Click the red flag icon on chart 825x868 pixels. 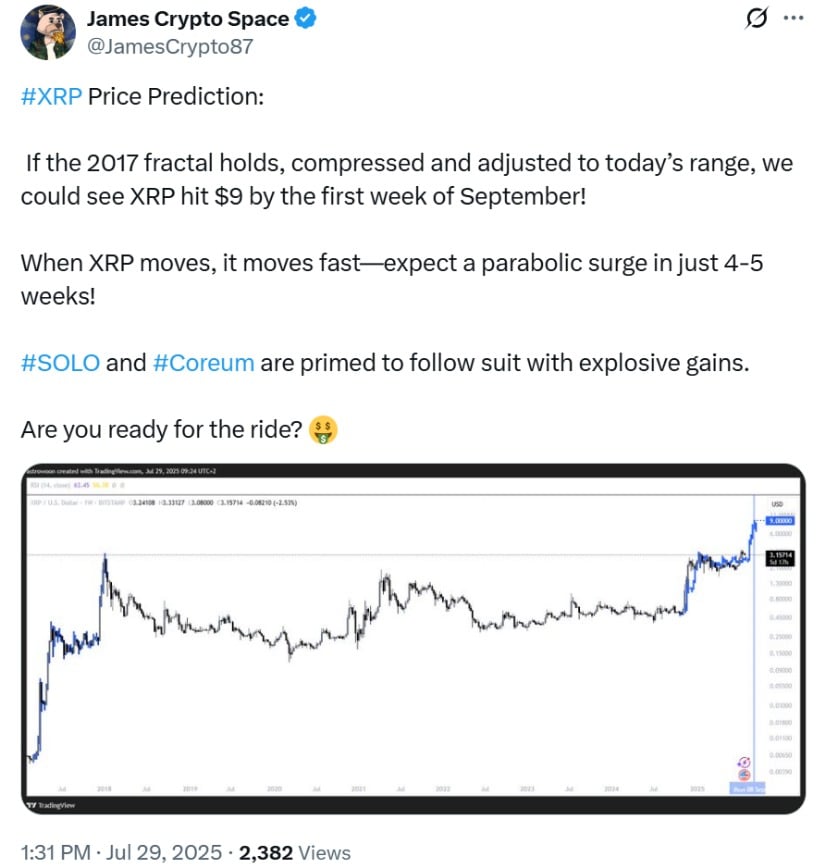click(745, 775)
